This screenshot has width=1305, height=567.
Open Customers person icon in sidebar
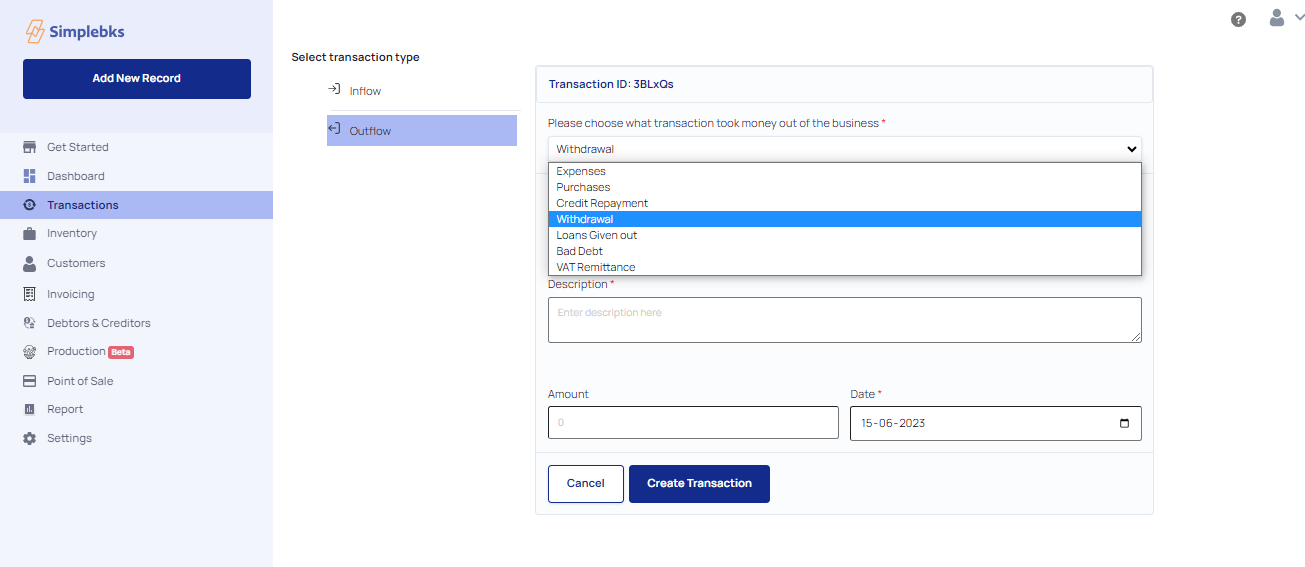[x=29, y=263]
